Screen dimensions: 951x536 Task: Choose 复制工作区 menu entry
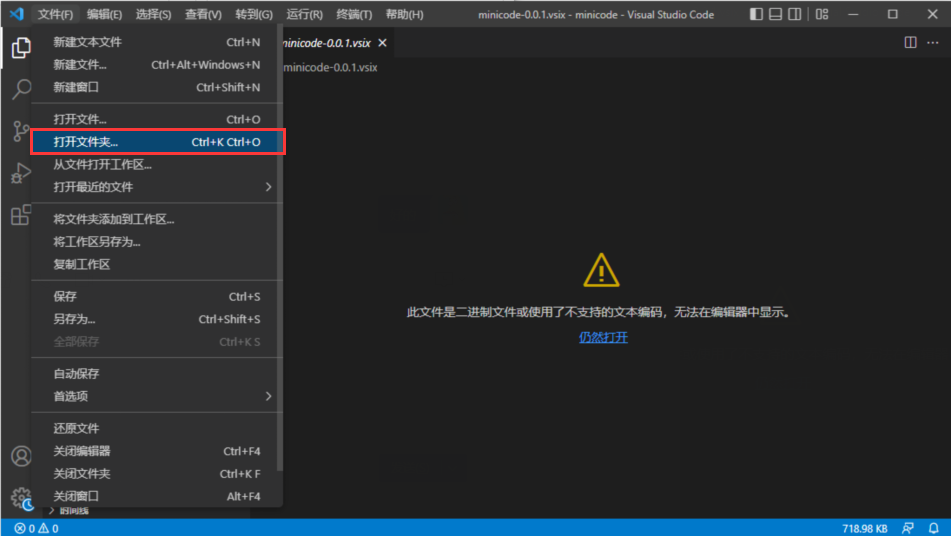(x=156, y=264)
